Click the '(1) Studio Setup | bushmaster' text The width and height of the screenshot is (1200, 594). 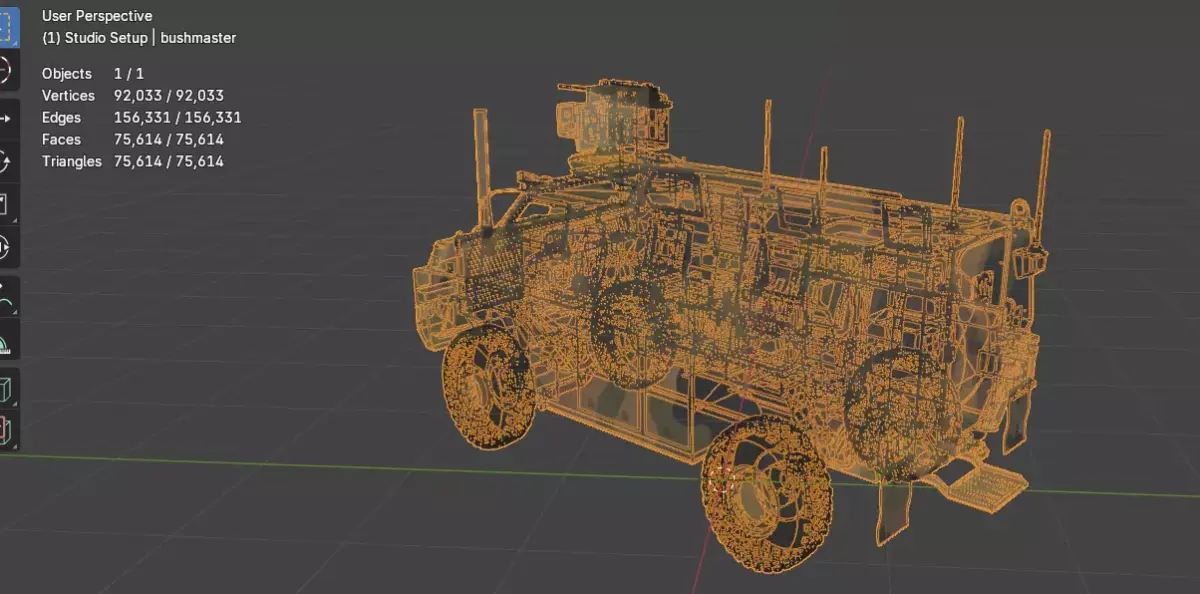139,38
